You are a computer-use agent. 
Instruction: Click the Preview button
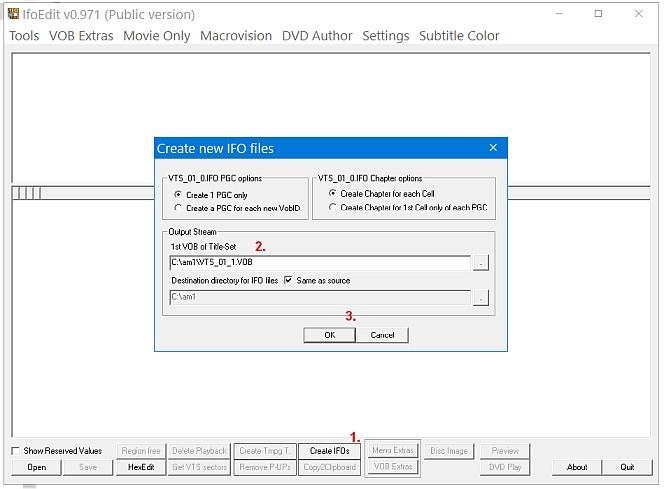tap(505, 451)
